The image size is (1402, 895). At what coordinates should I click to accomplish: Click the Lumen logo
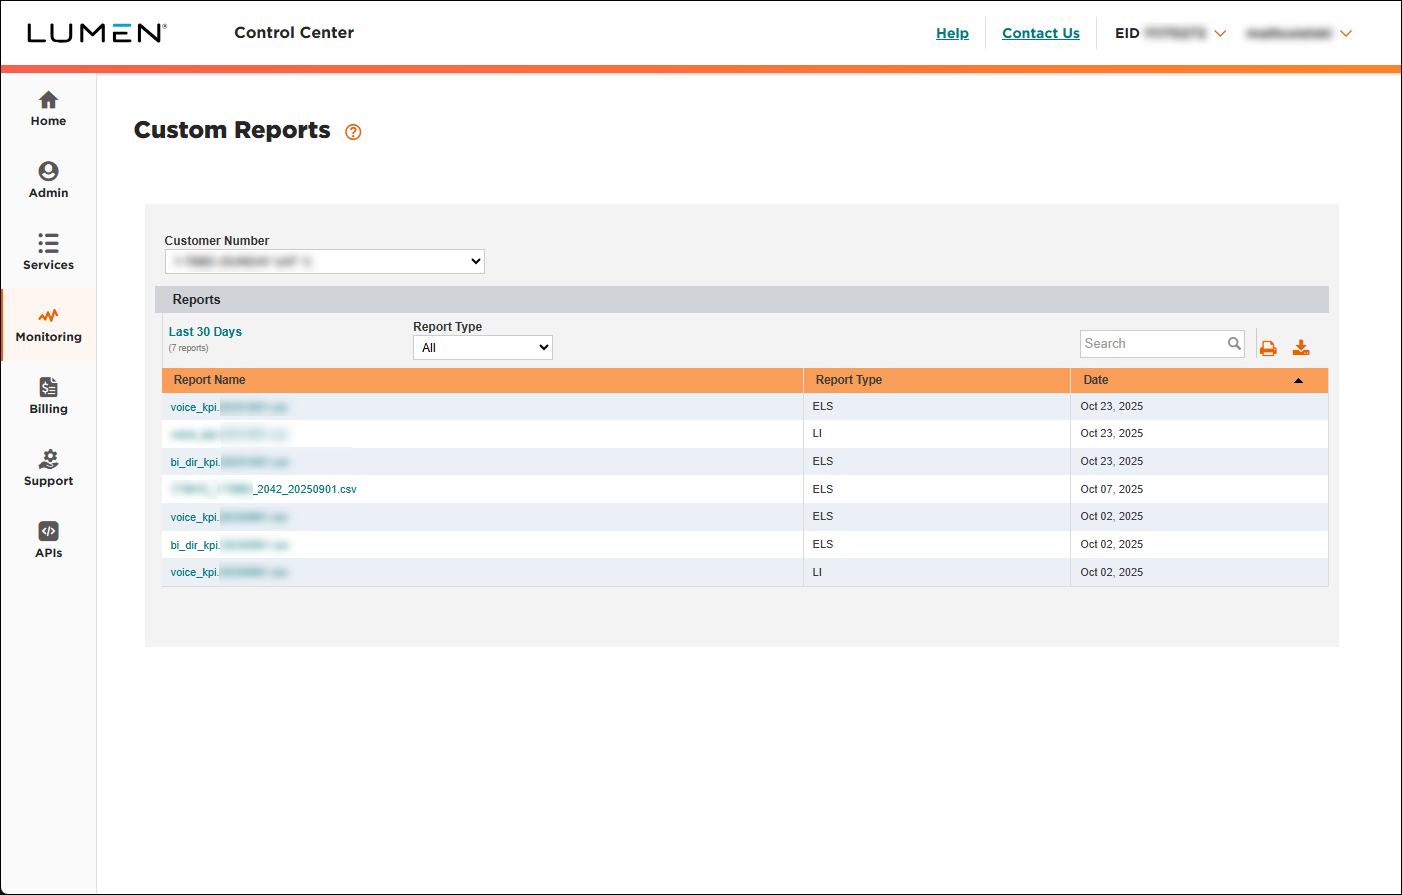(x=96, y=31)
